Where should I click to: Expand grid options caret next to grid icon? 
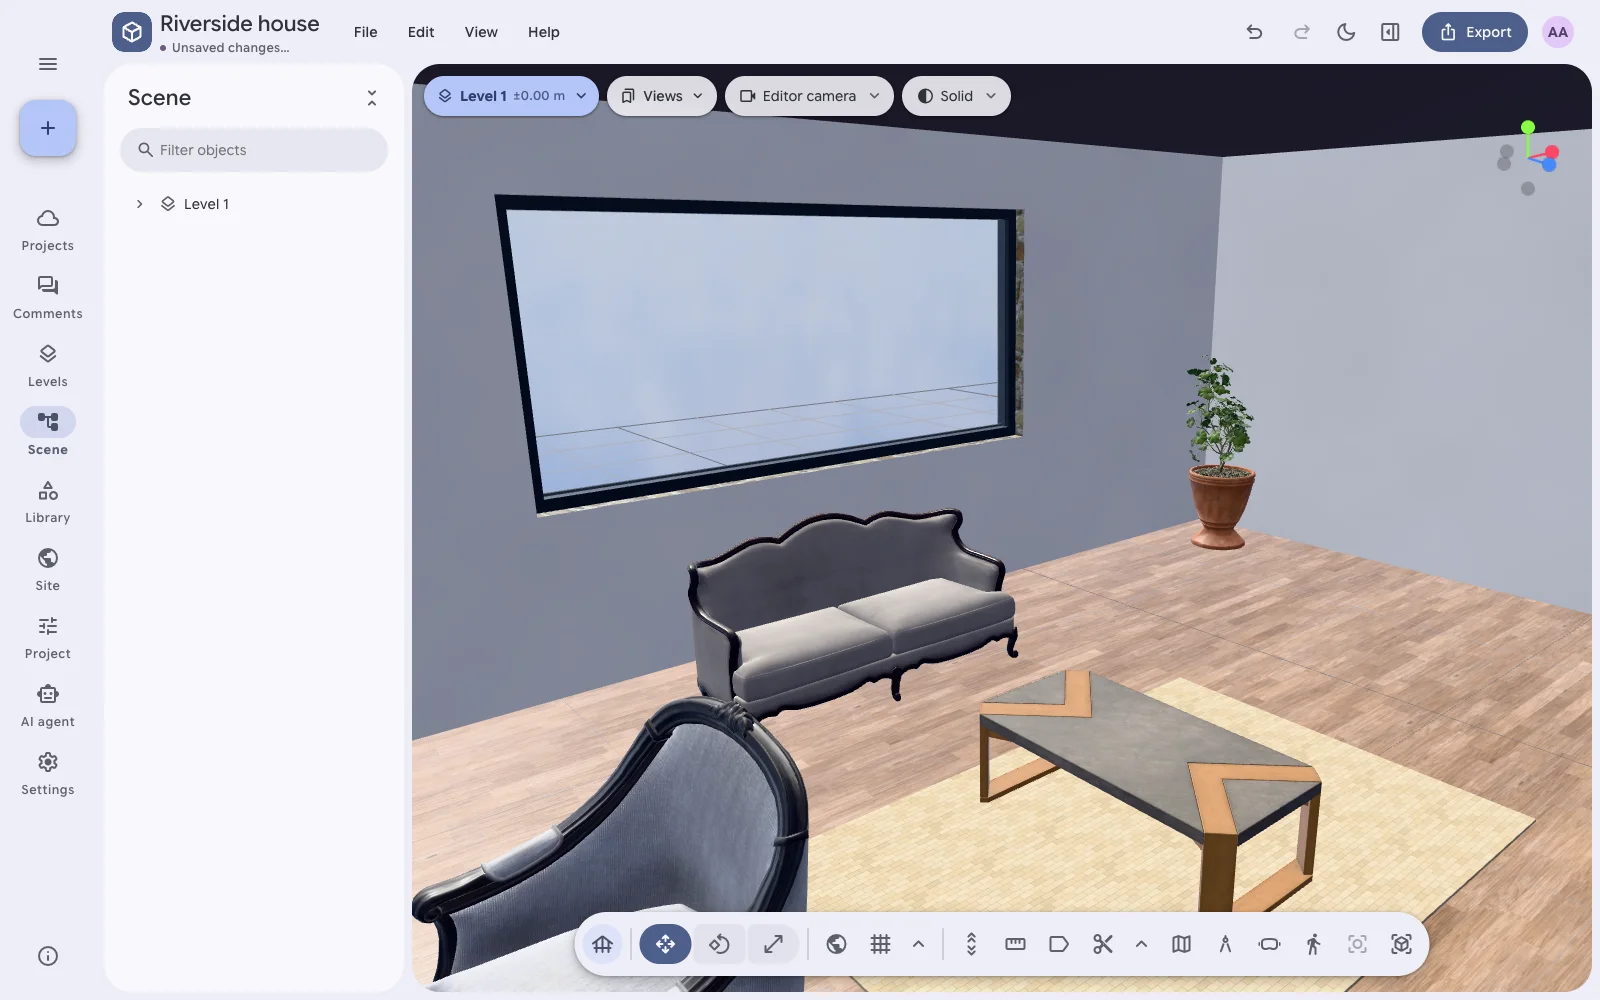(918, 944)
